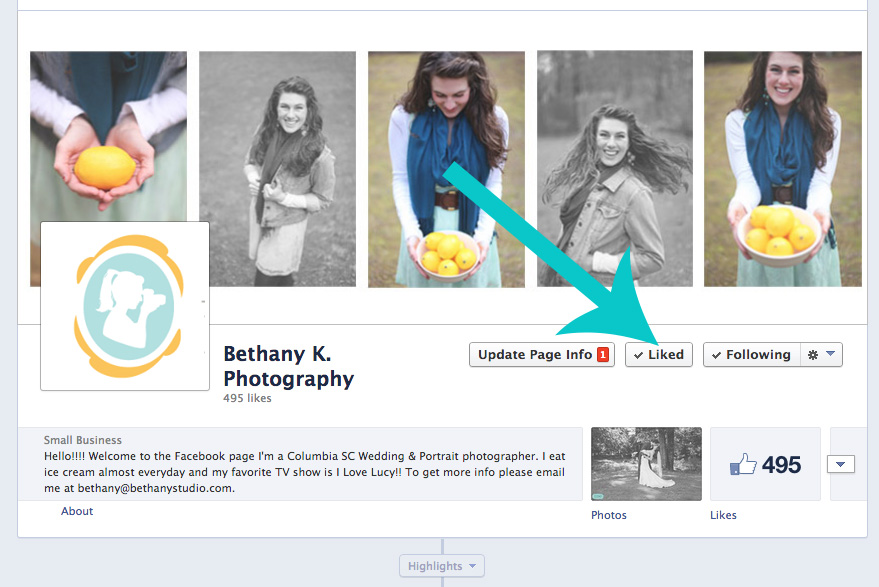
Task: Open the camera silhouette profile picture
Action: tap(125, 306)
